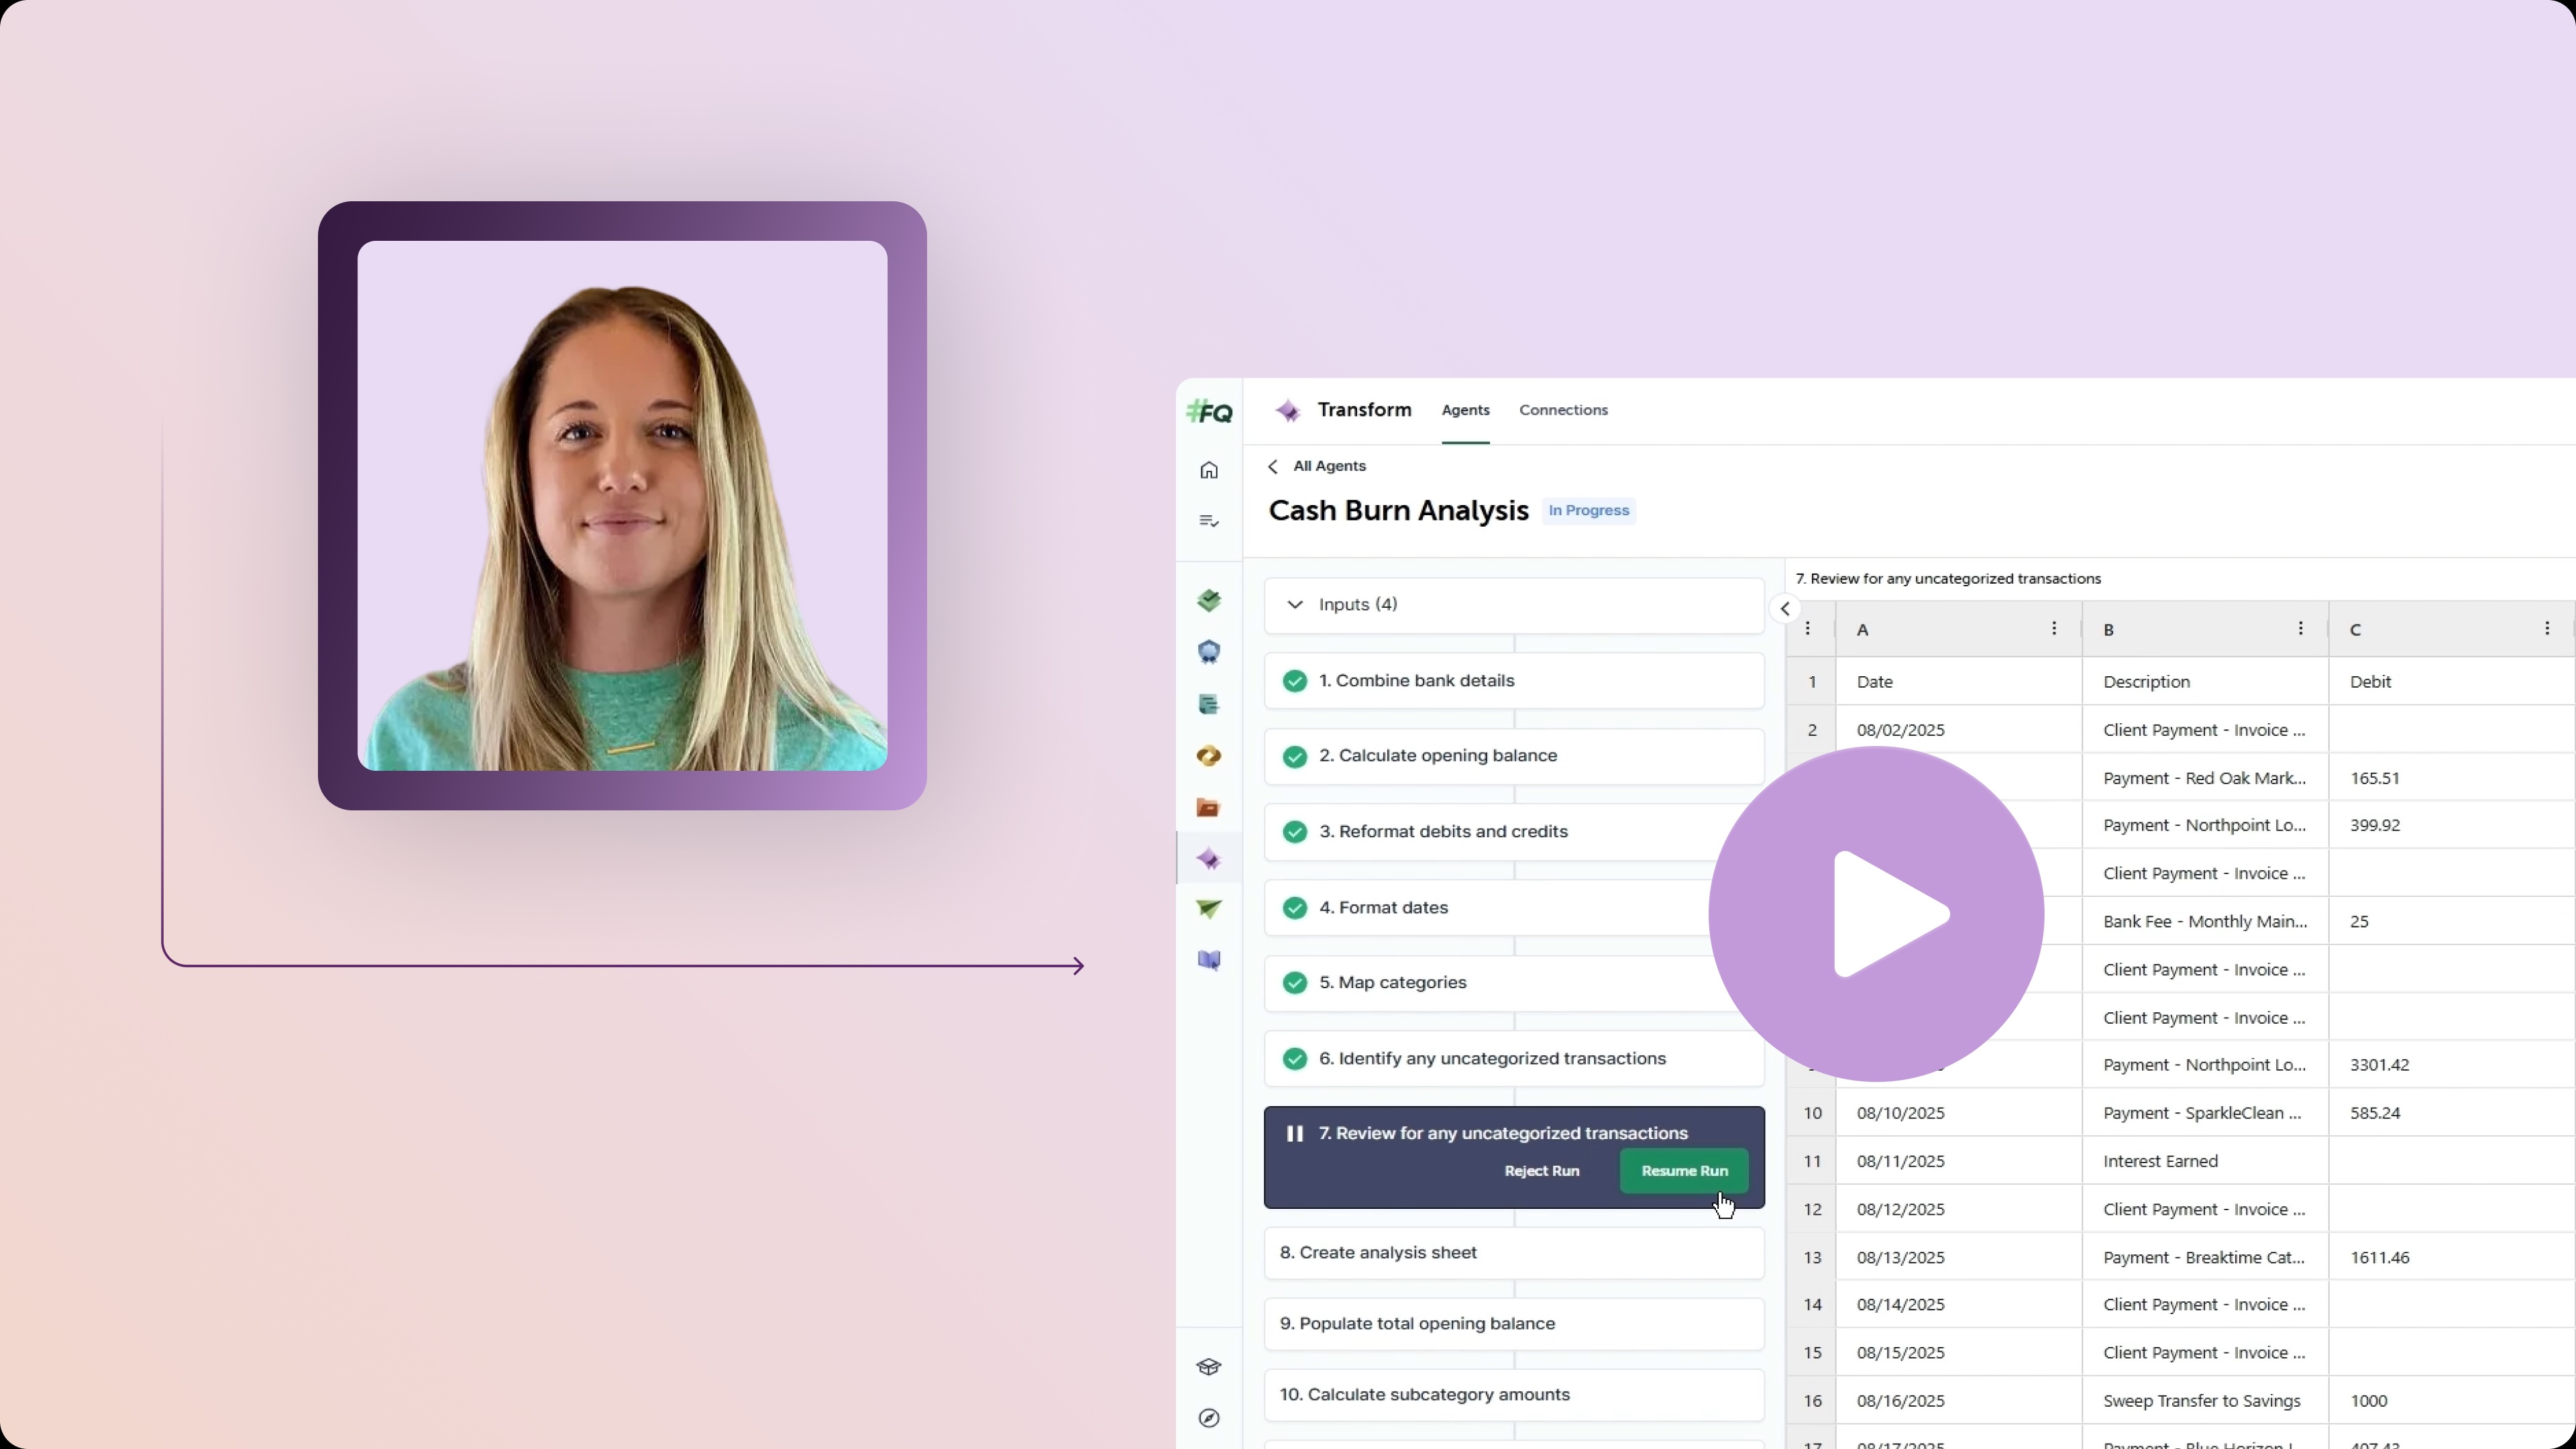
Task: Click the Resume Run button
Action: pos(1684,1171)
